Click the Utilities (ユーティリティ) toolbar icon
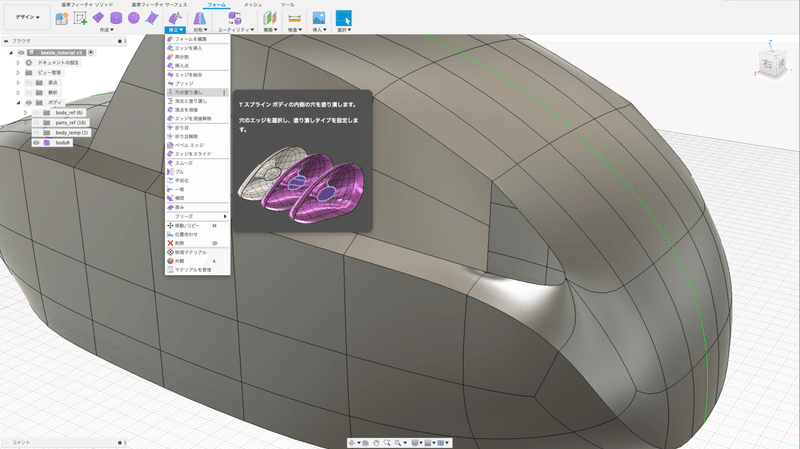 coord(235,18)
